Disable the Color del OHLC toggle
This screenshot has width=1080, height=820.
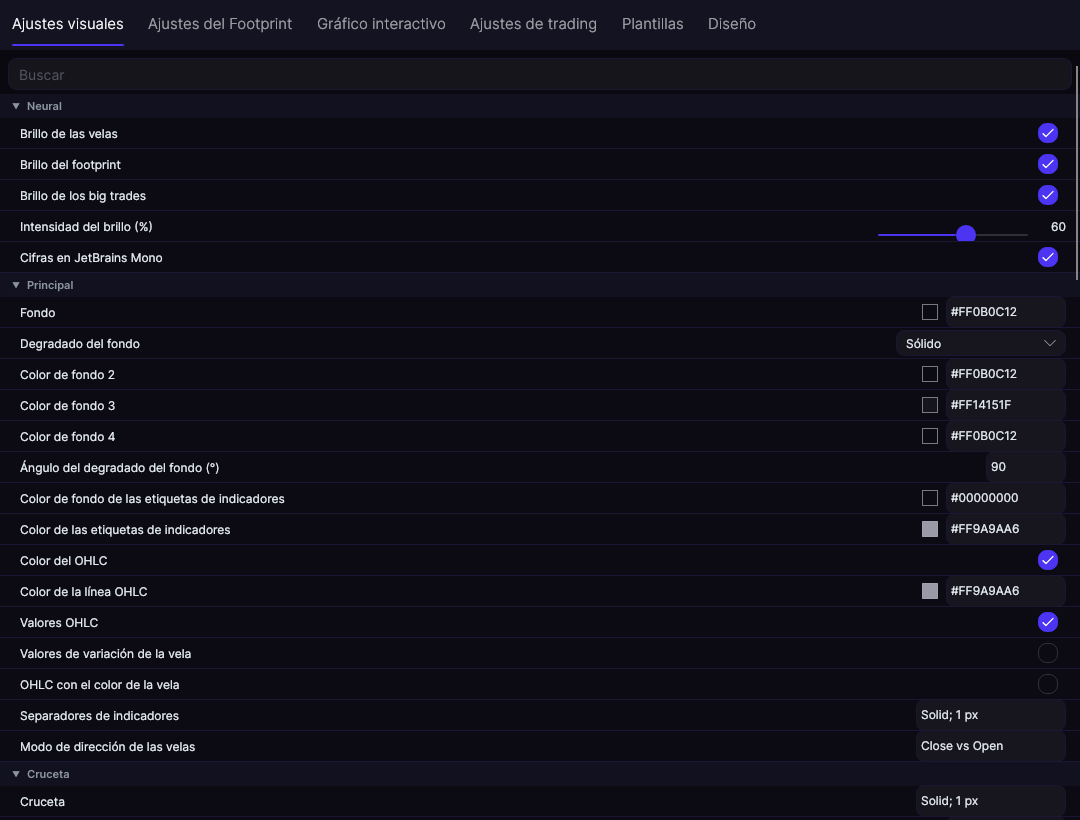(x=1047, y=560)
